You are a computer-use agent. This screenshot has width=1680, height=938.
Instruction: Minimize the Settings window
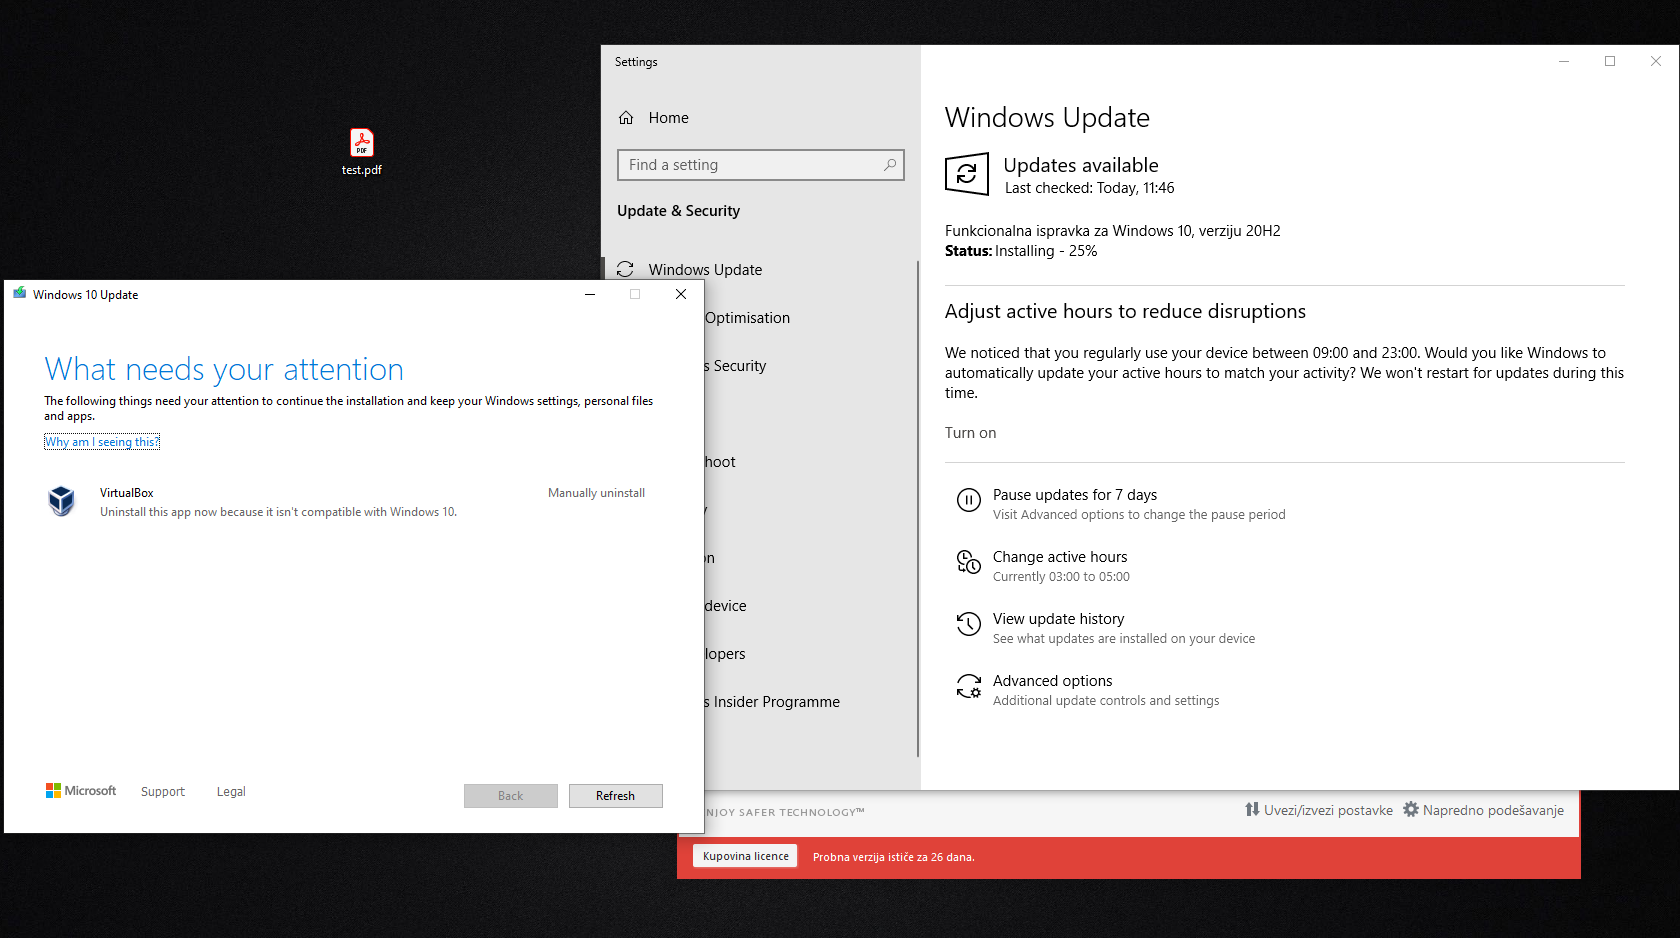[1564, 61]
